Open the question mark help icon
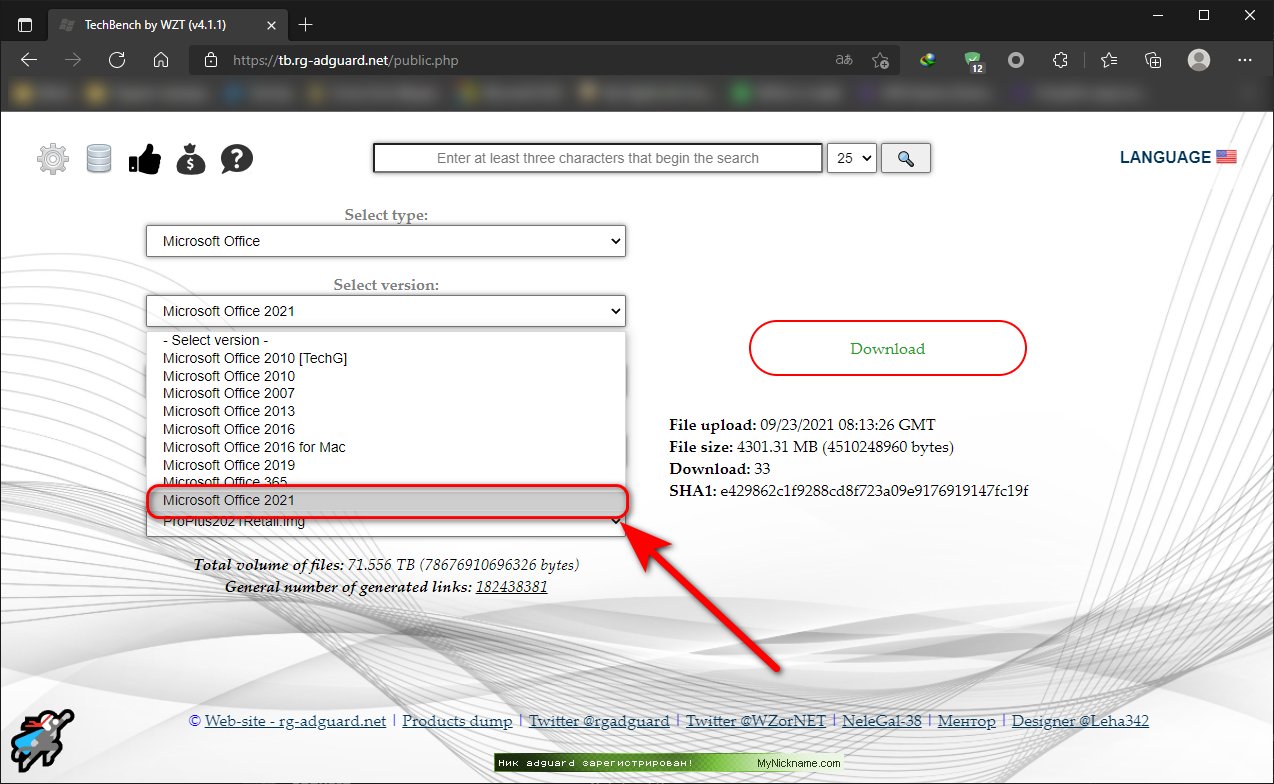 click(237, 158)
